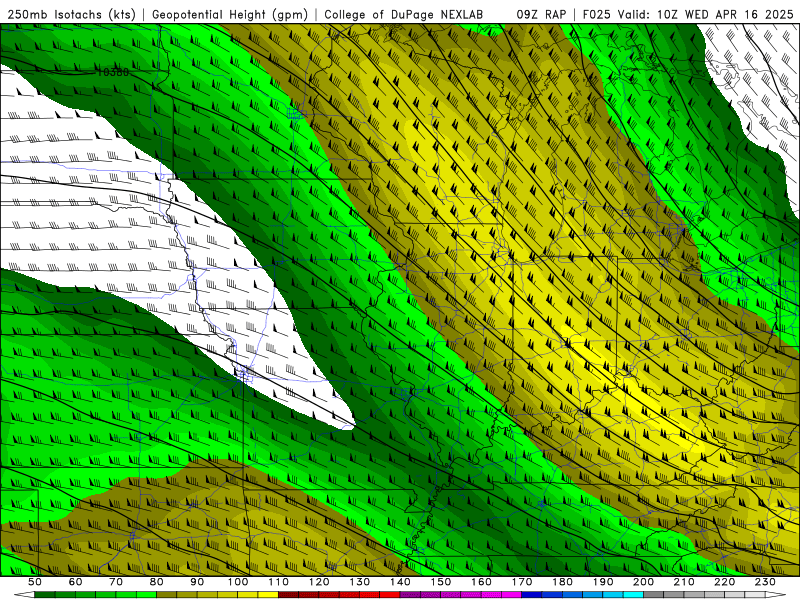
Task: Click the '09Z RAP' model run label
Action: click(x=541, y=14)
